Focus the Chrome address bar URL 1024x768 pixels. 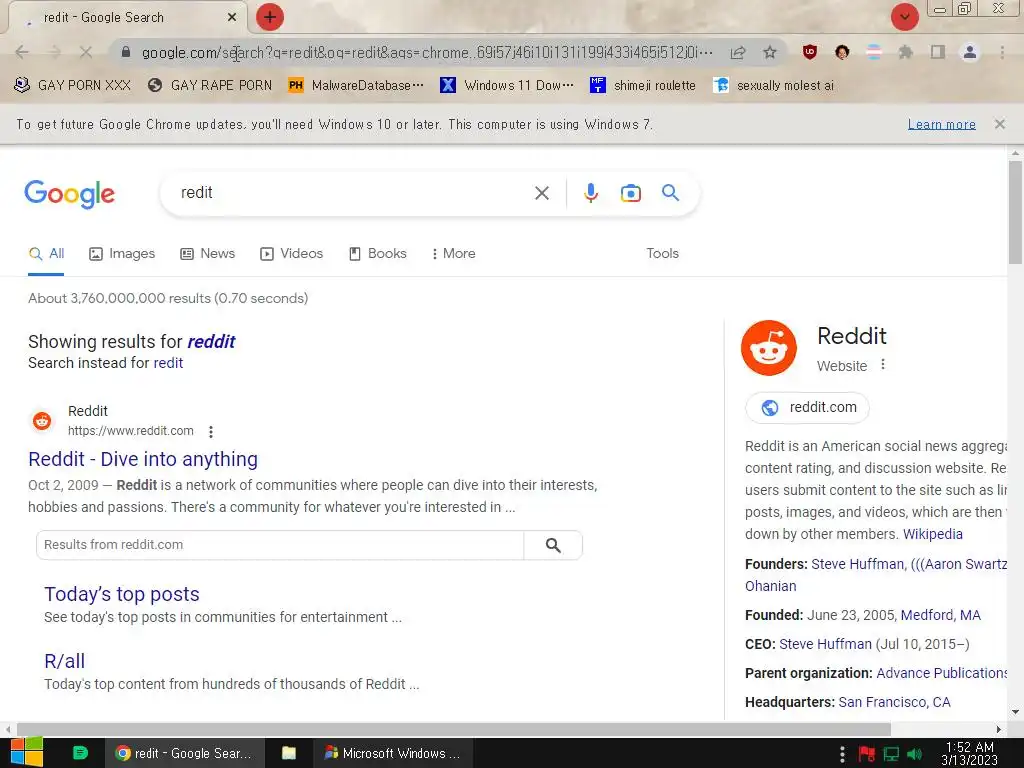[x=428, y=52]
